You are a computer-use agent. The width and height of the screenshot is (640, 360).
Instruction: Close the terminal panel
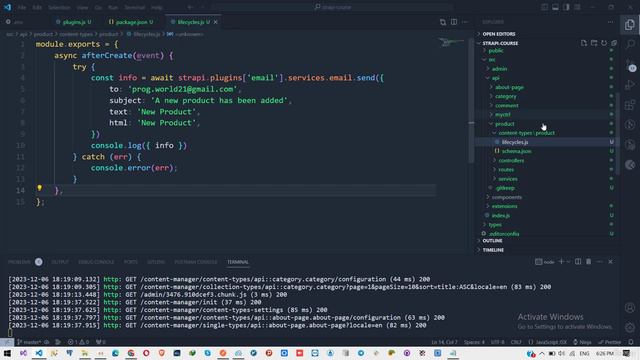tap(610, 262)
